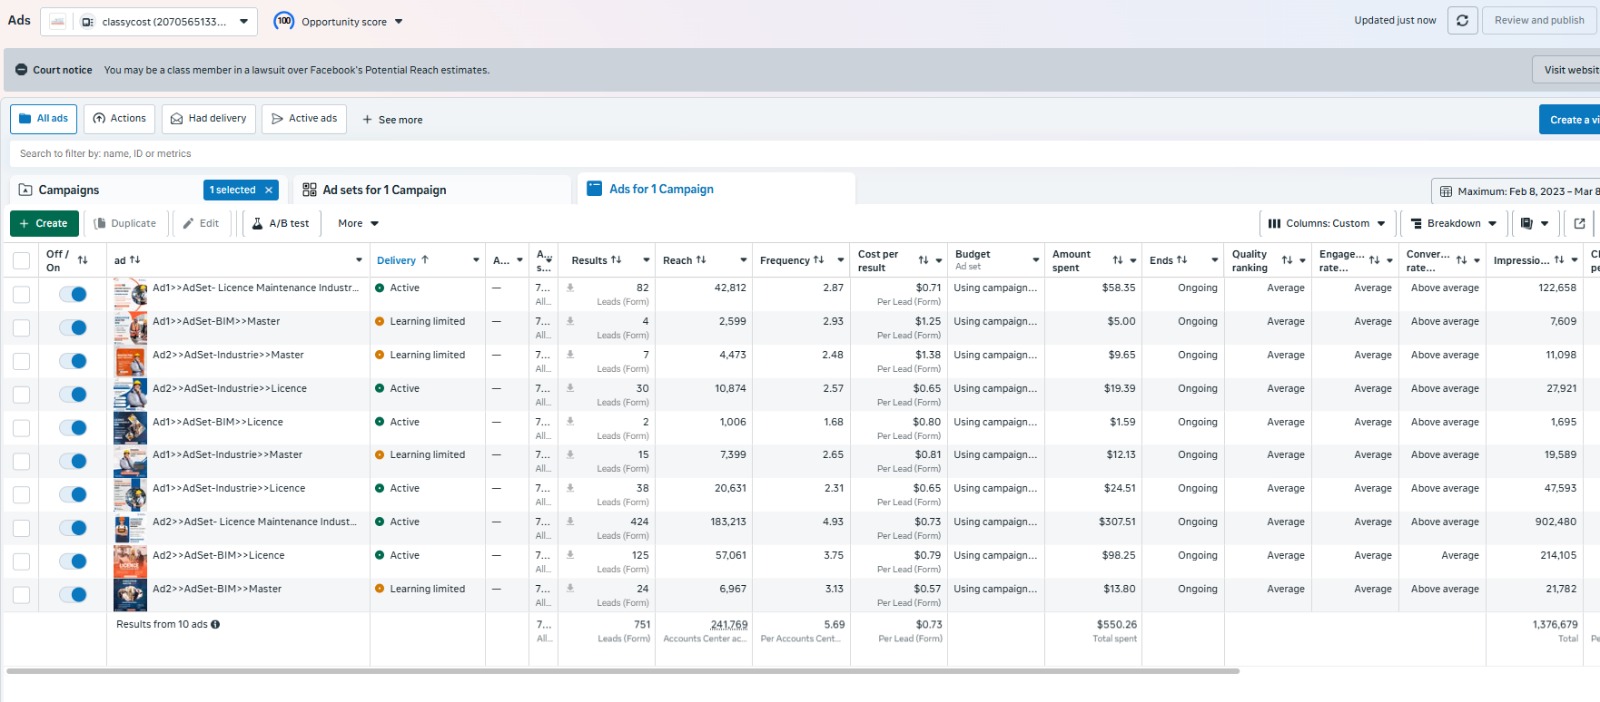Click the Court notice info icon
Image resolution: width=1600 pixels, height=702 pixels.
(21, 70)
